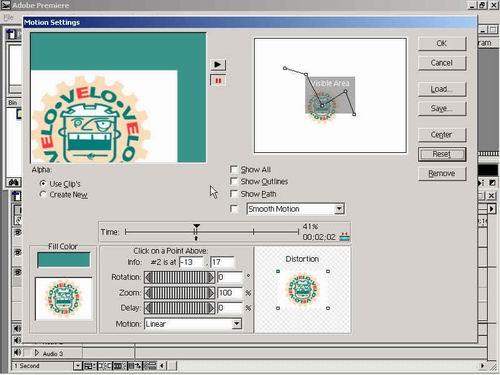Click the Delay slider right arrow
This screenshot has height=375, width=500.
211,308
